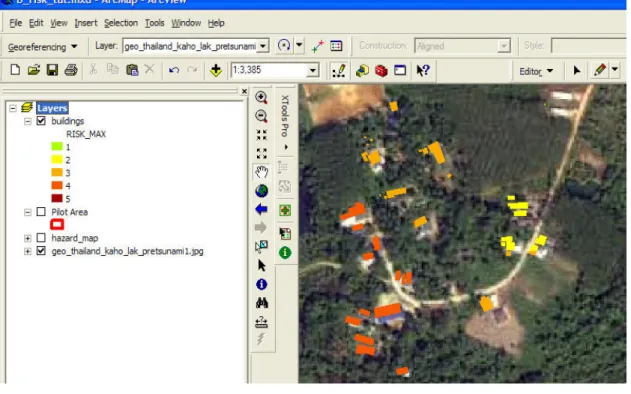Screen dimensions: 631x394
Task: Print the map
Action: pyautogui.click(x=71, y=70)
